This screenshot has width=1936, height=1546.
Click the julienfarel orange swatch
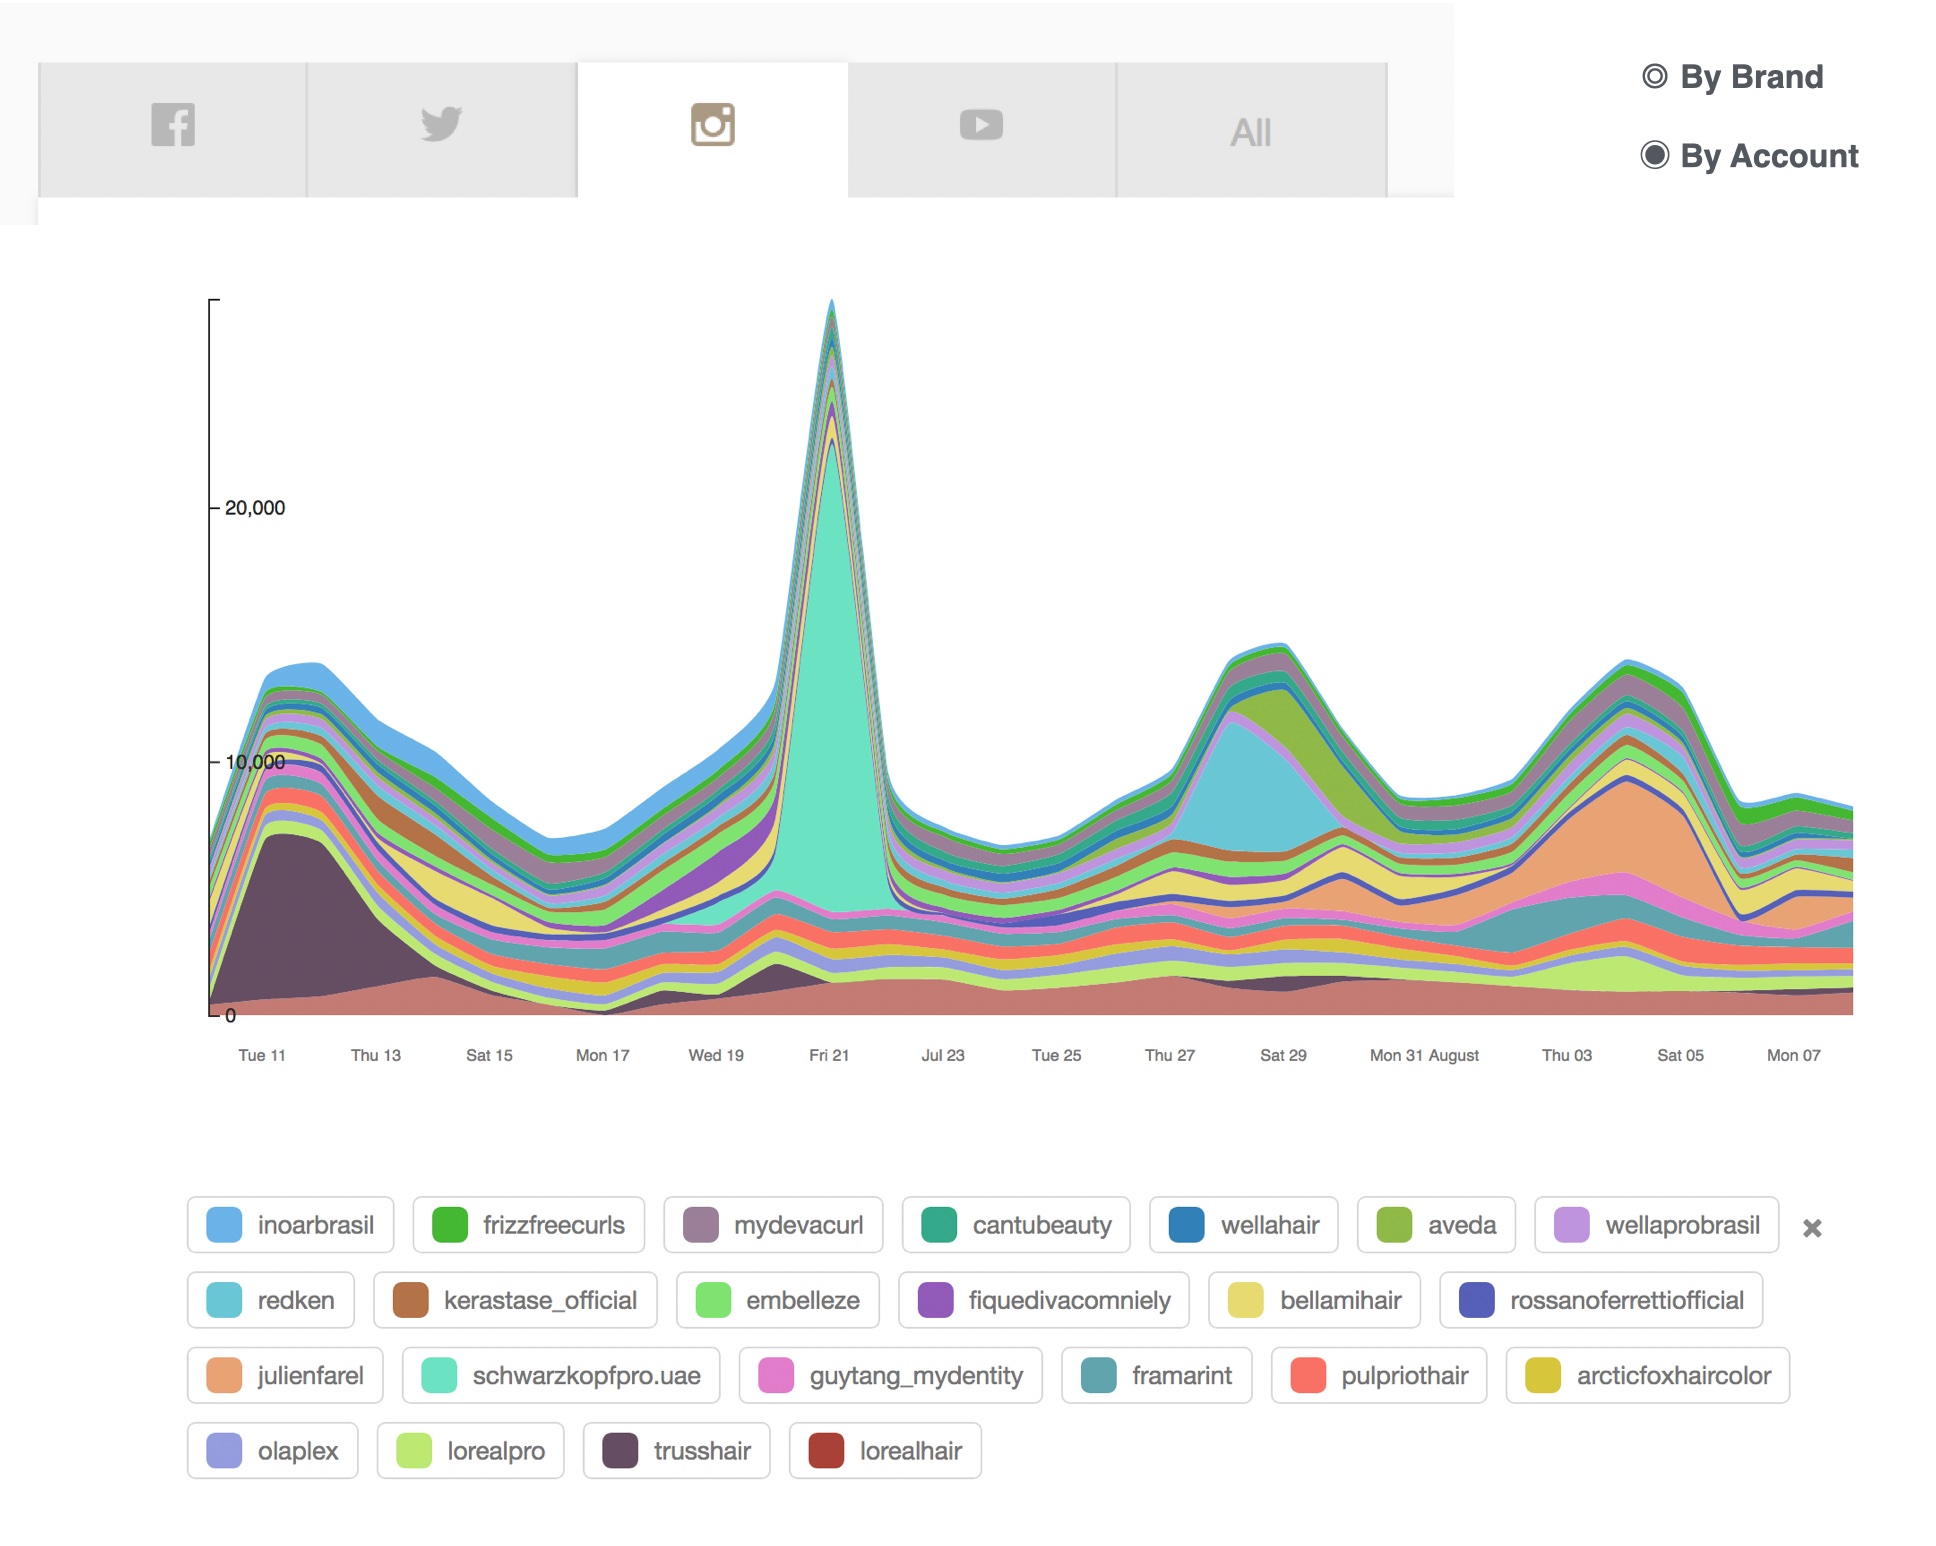tap(224, 1375)
